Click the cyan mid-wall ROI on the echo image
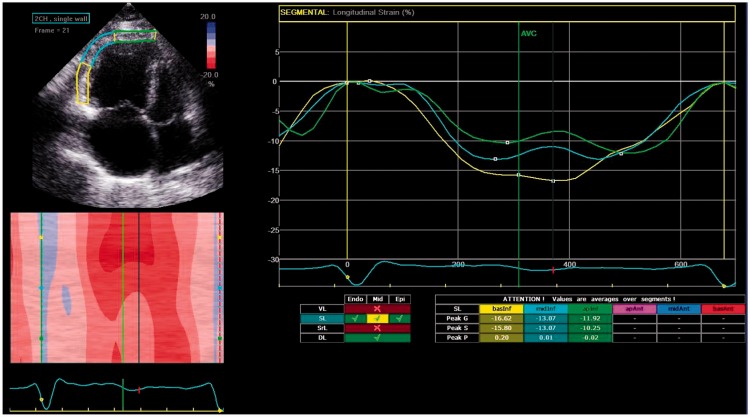This screenshot has width=750, height=417. click(x=97, y=48)
